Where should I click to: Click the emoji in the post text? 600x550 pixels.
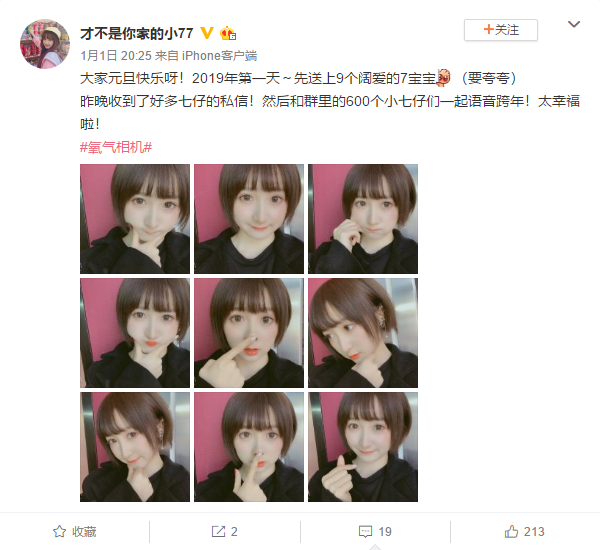point(444,78)
